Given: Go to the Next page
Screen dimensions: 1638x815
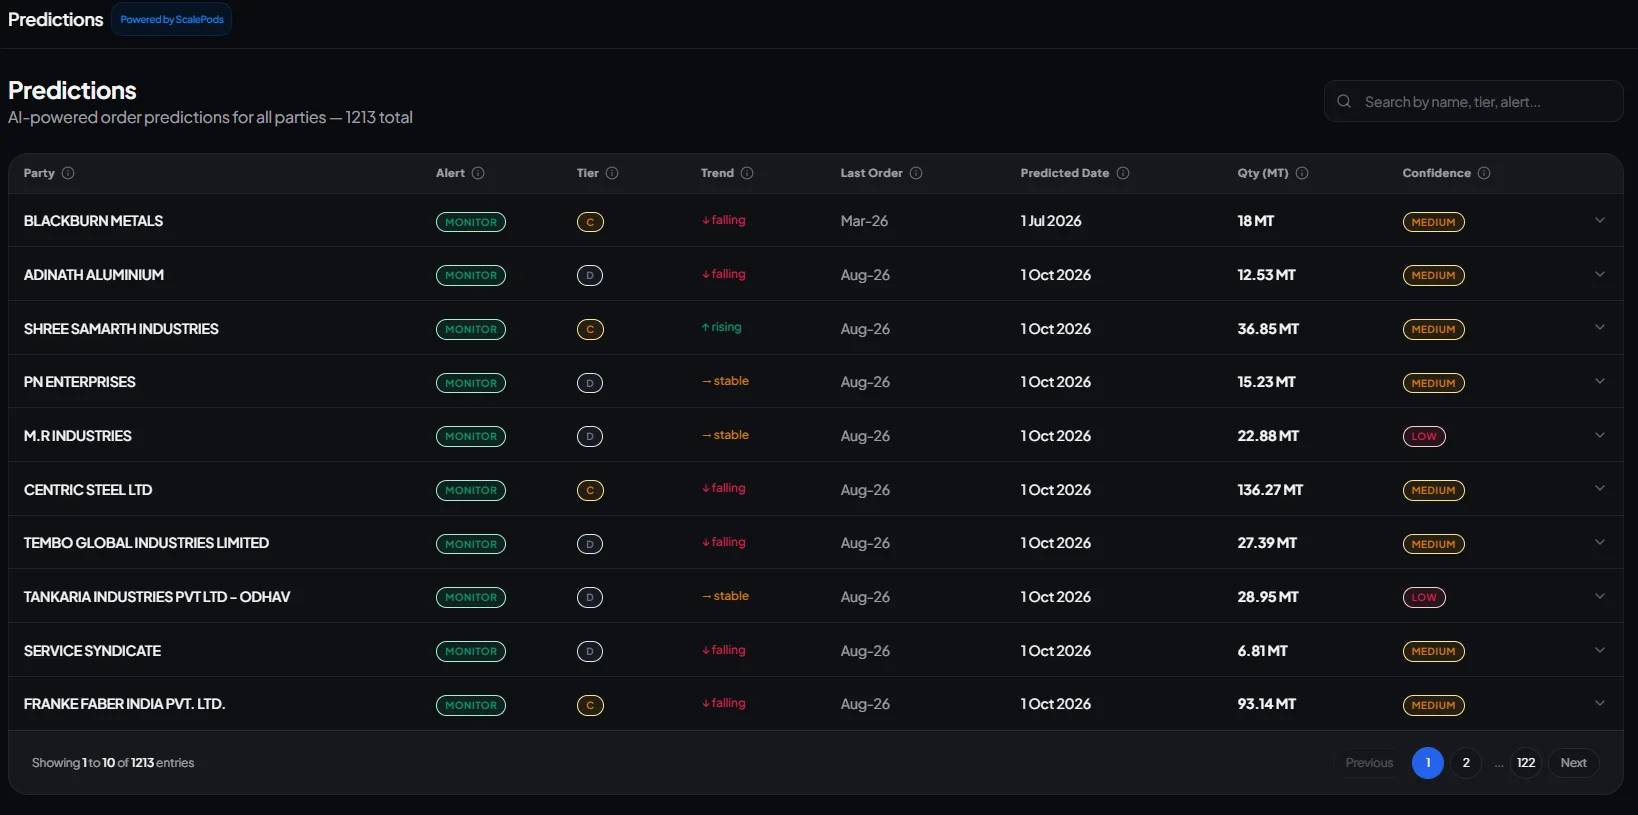Looking at the screenshot, I should tap(1574, 763).
